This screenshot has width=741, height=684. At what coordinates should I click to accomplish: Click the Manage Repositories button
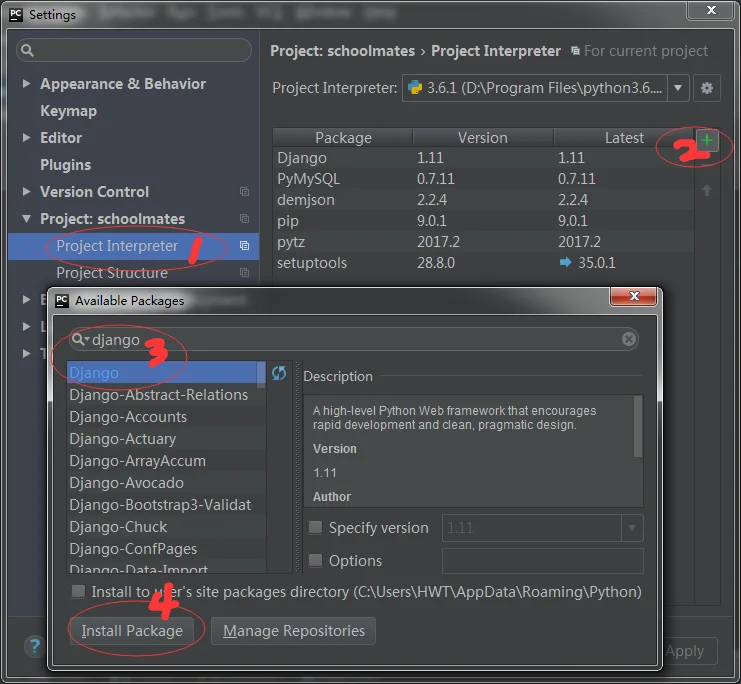(x=293, y=631)
